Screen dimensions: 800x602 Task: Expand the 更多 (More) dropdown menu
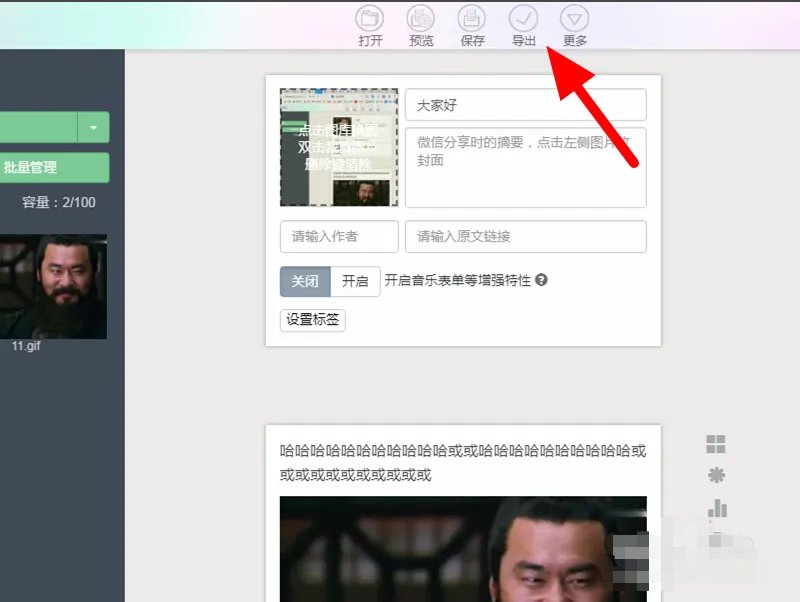[575, 20]
